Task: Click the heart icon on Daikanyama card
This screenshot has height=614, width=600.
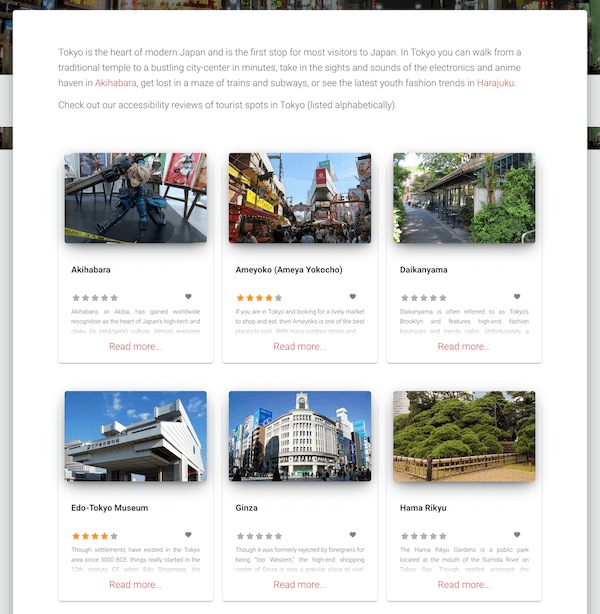Action: [x=517, y=297]
